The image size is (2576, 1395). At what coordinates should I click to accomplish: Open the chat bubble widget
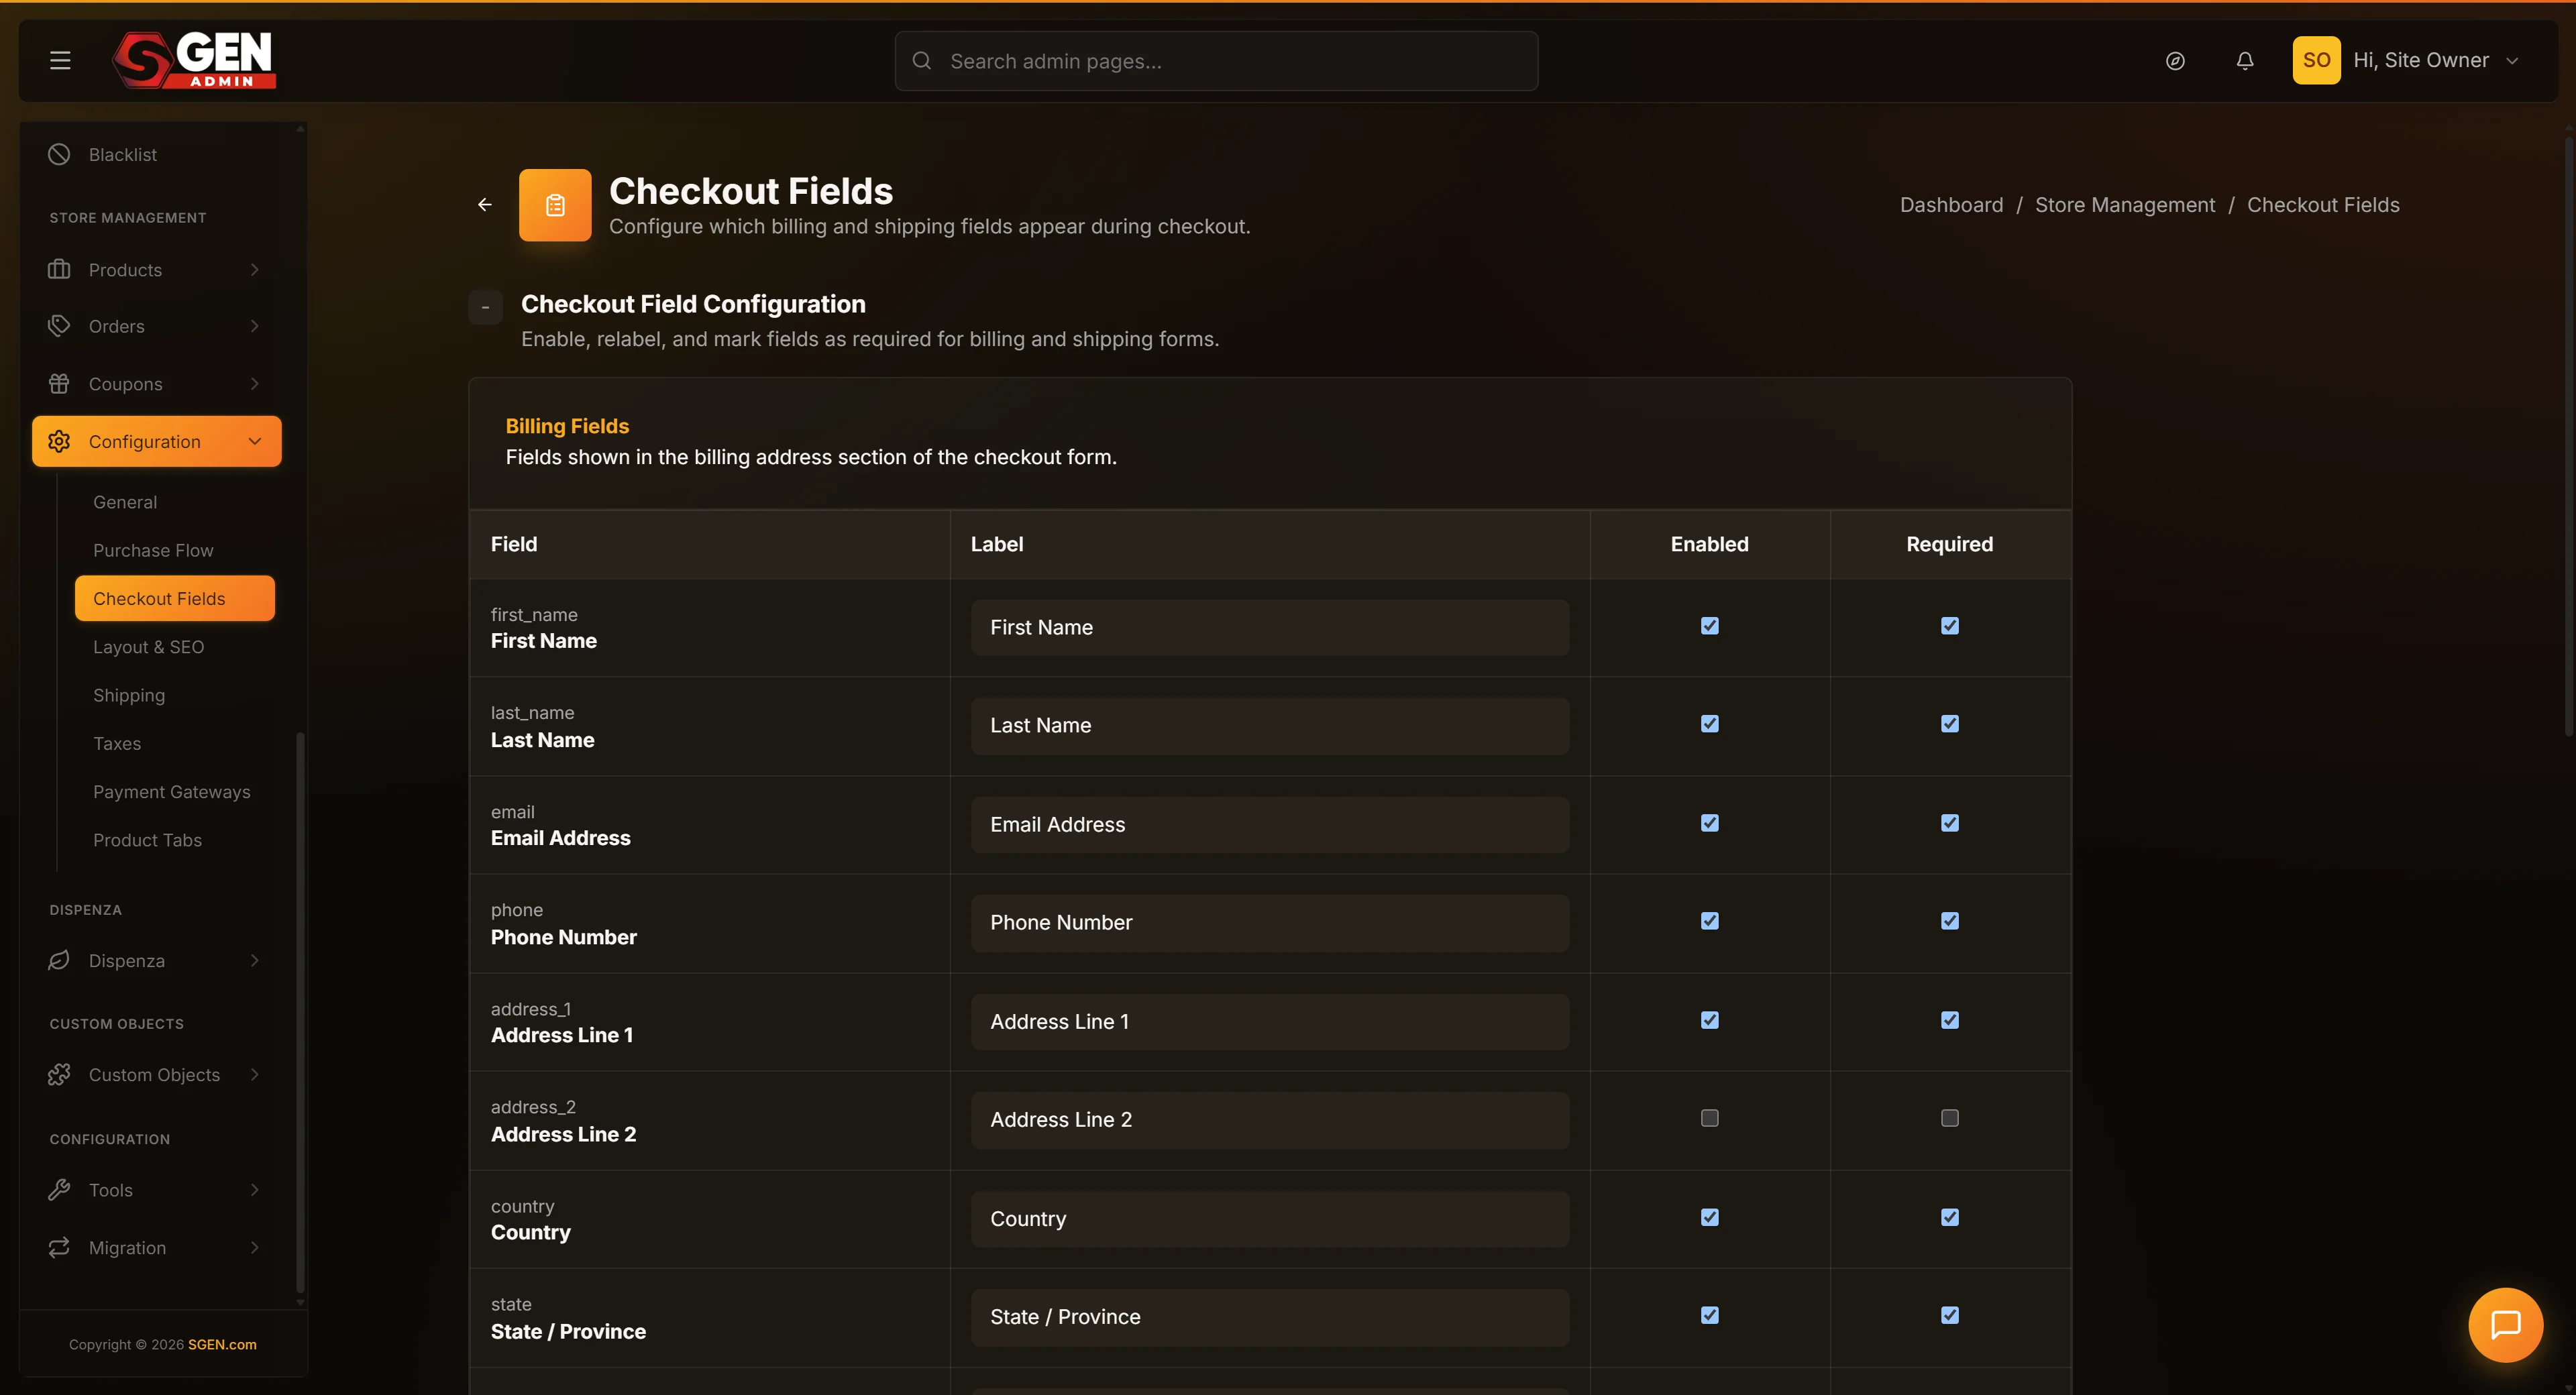[x=2505, y=1324]
